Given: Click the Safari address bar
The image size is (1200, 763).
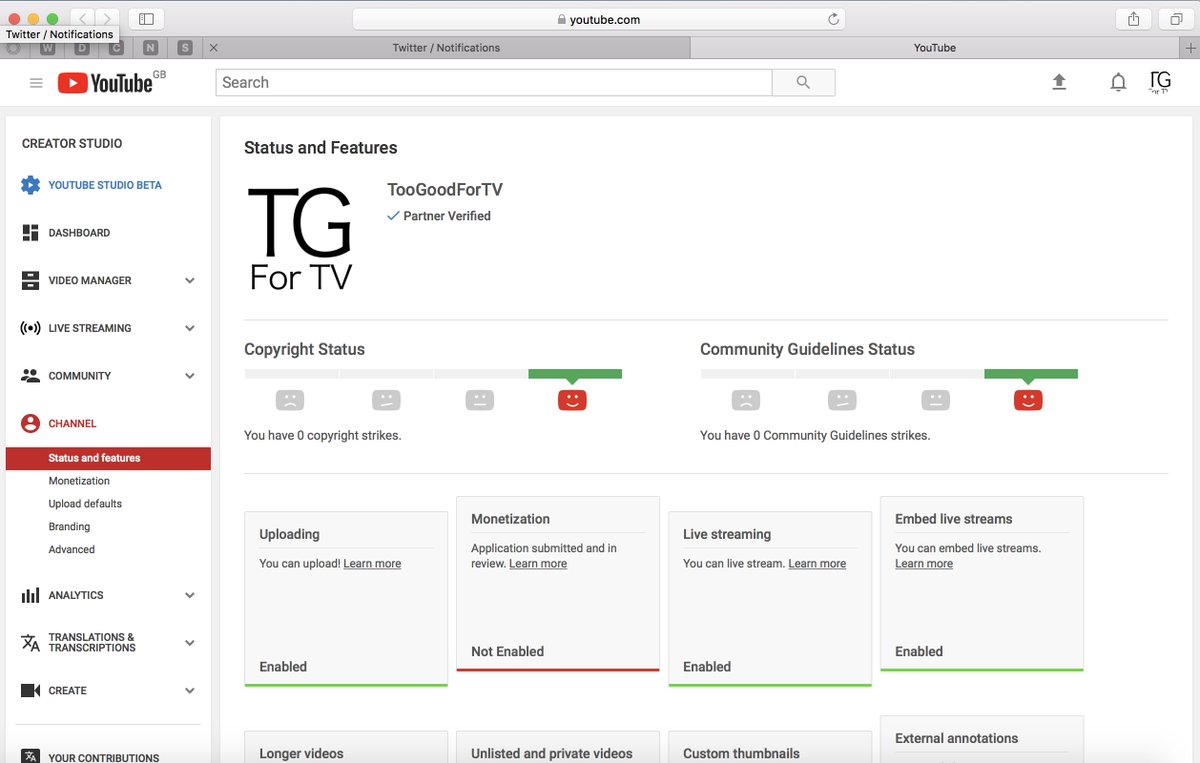Looking at the screenshot, I should (599, 19).
